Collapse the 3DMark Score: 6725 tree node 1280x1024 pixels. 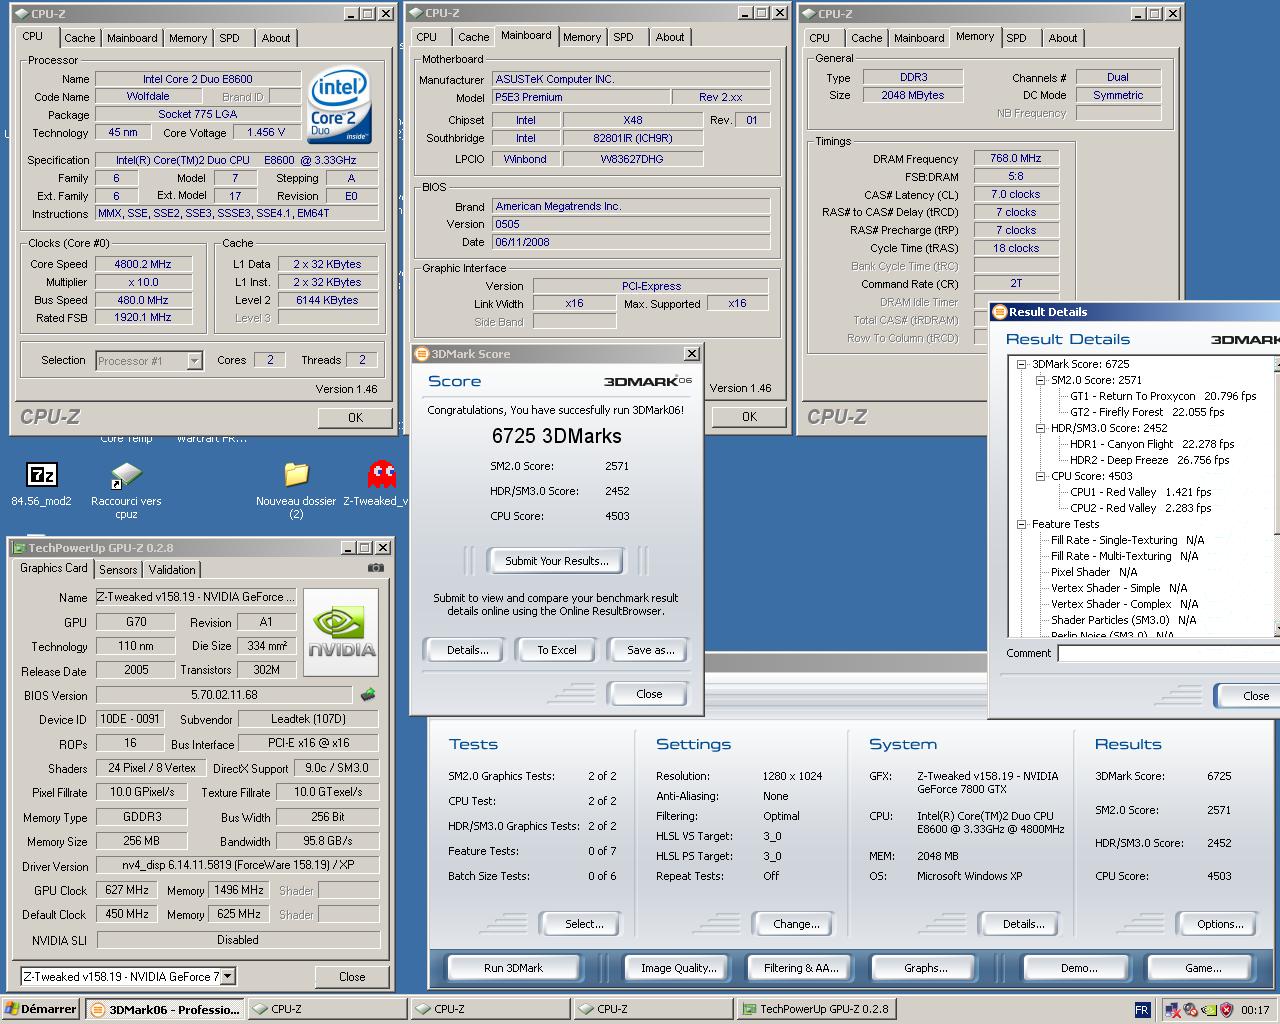[1022, 364]
